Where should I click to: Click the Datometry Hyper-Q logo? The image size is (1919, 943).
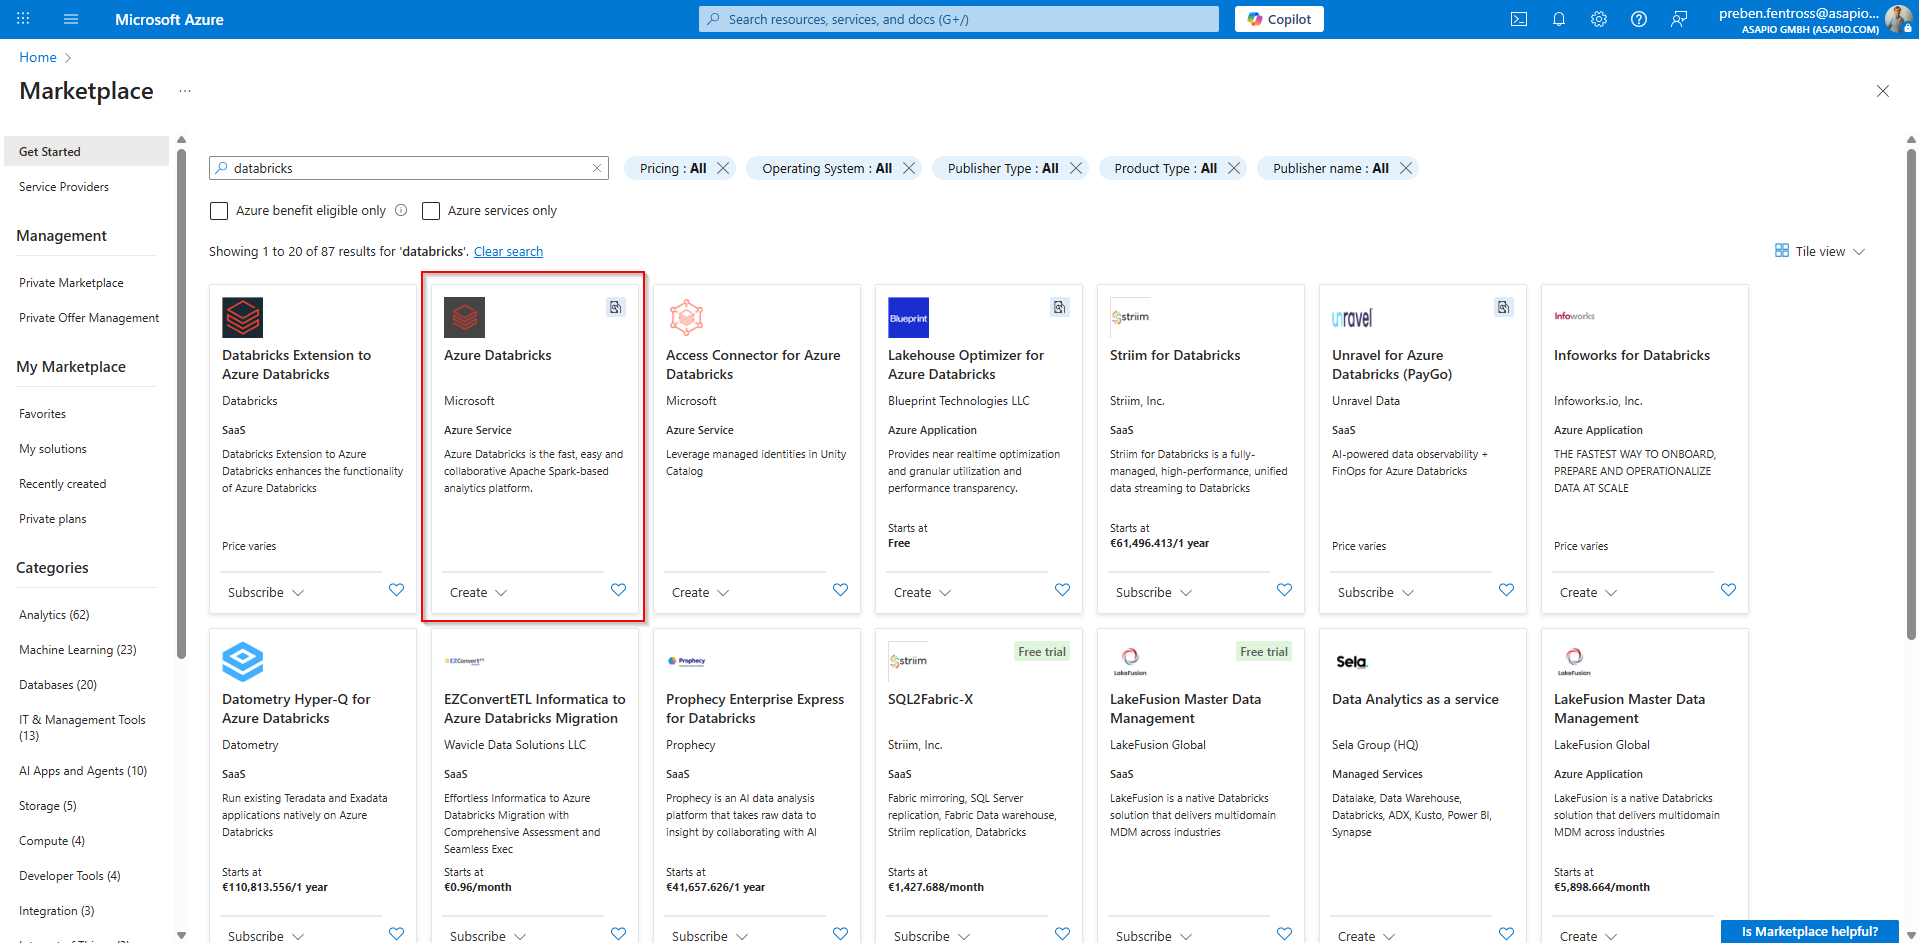(x=242, y=661)
